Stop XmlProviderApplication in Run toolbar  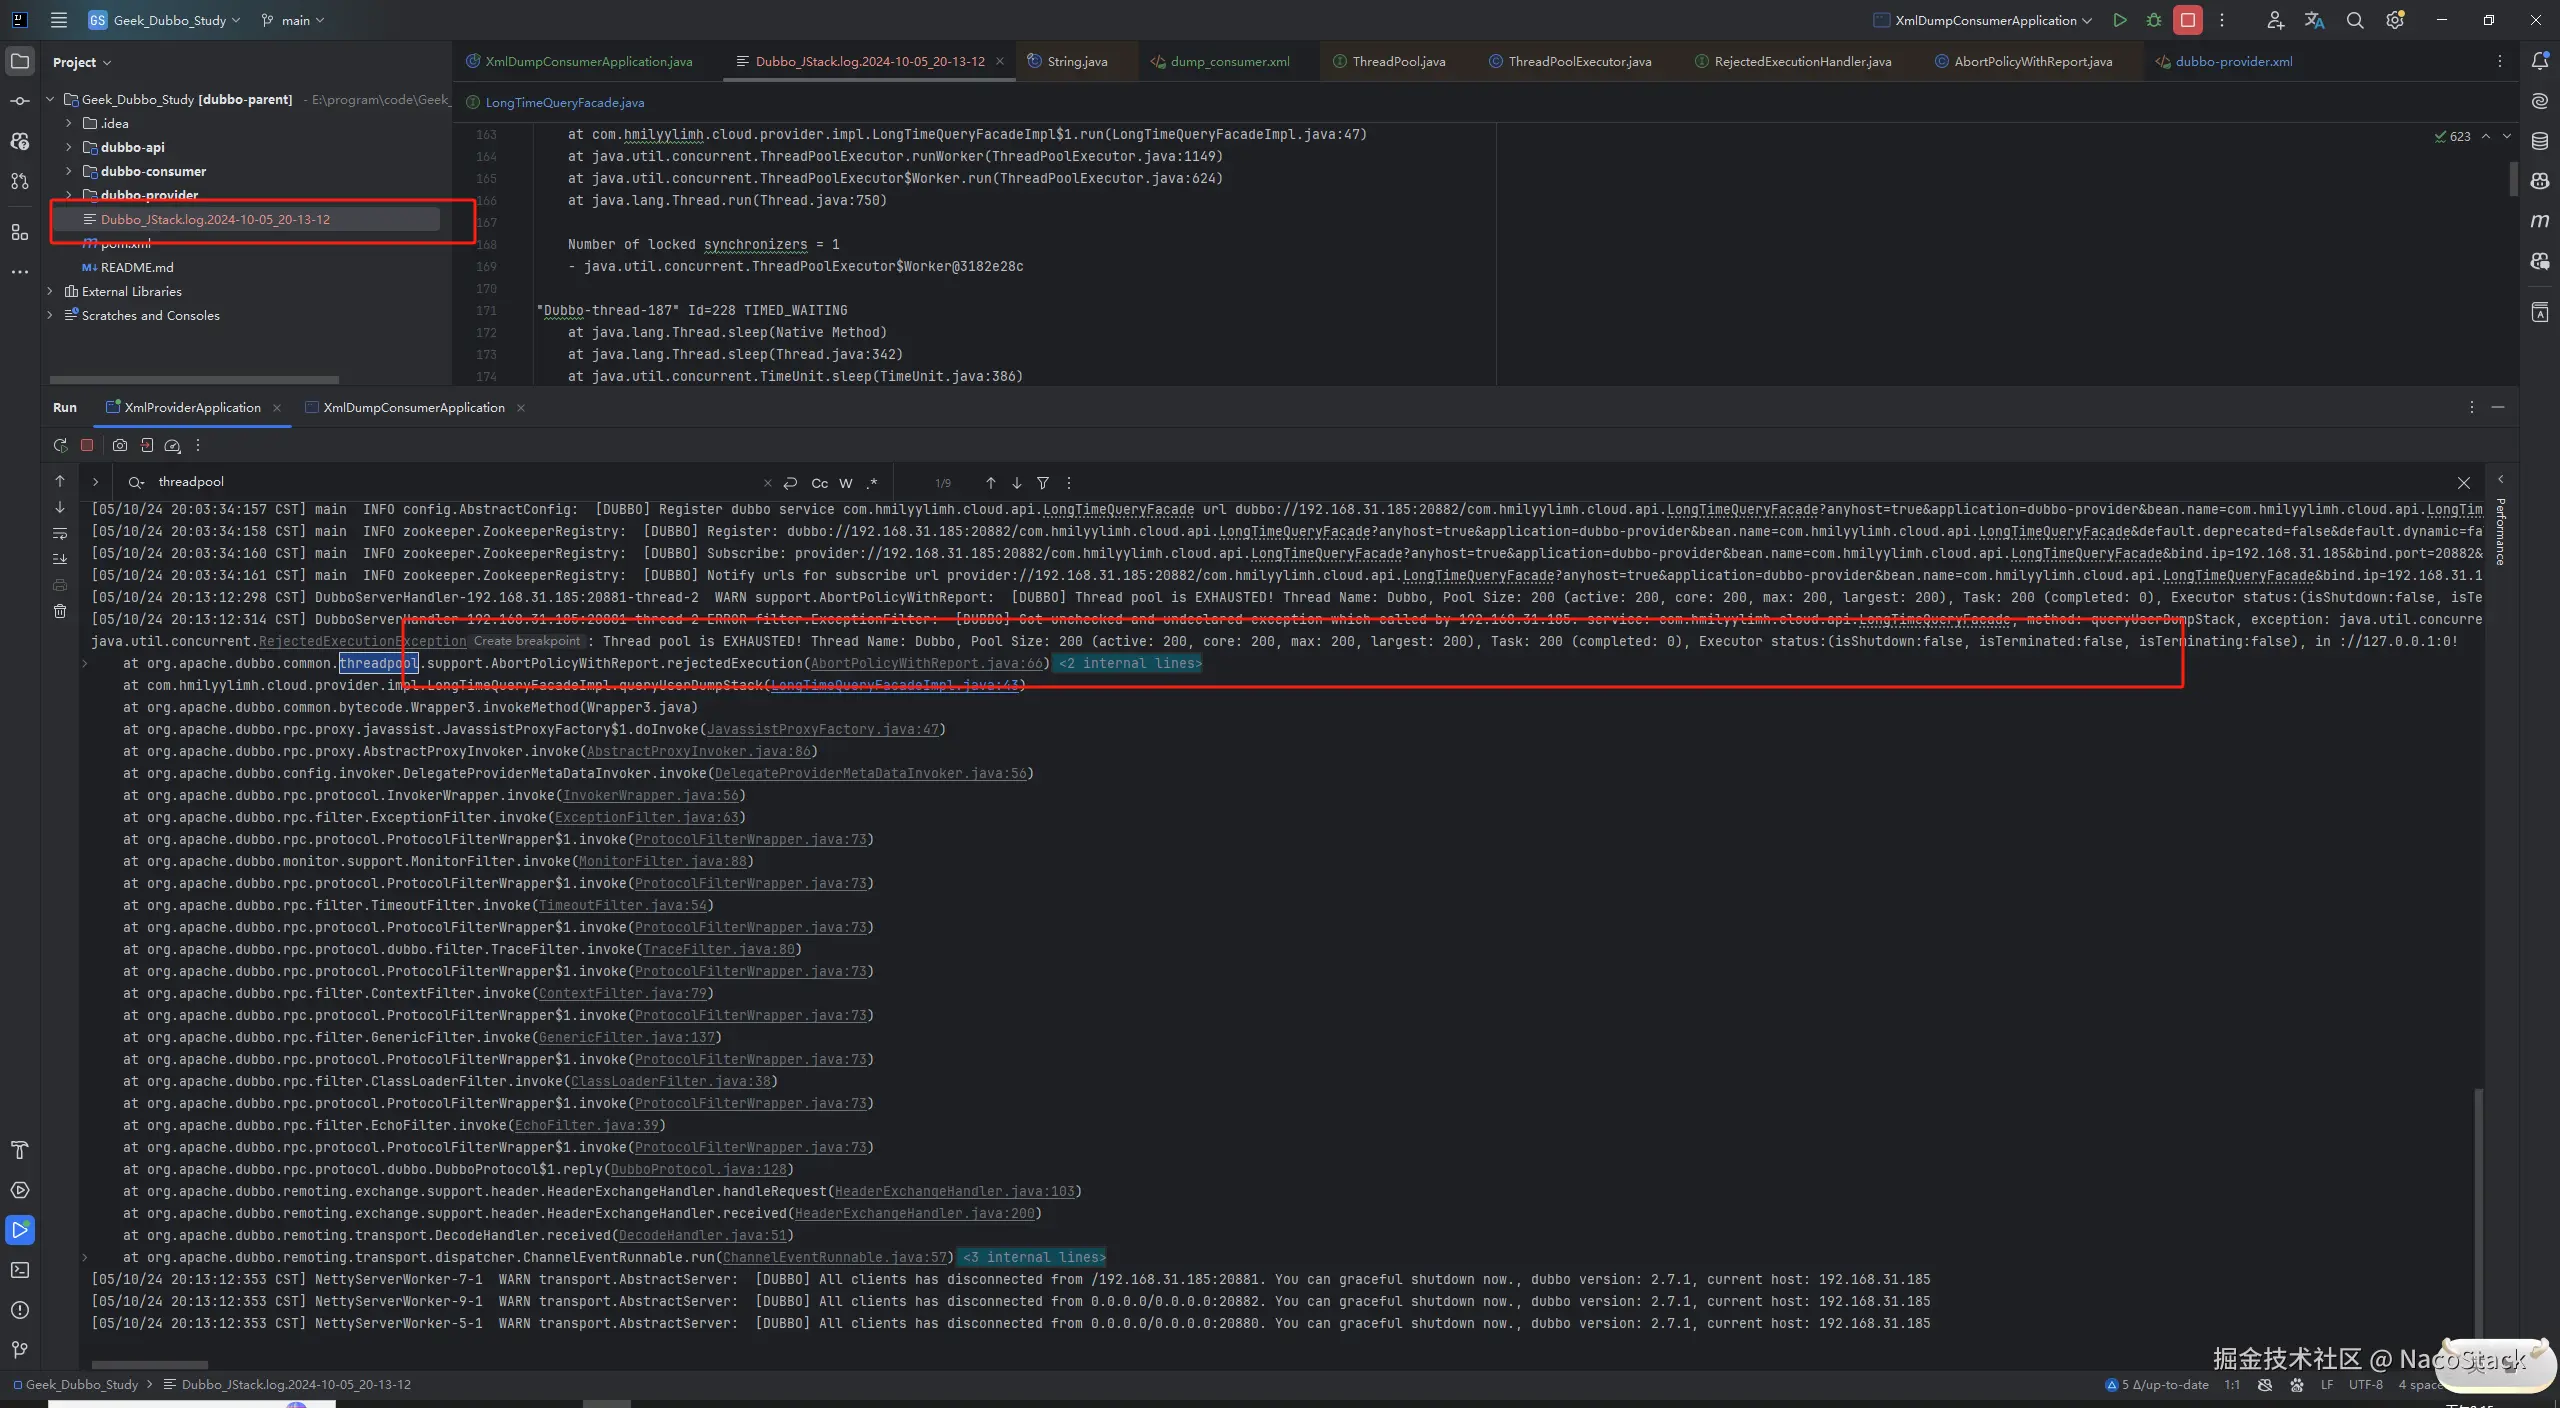[87, 446]
